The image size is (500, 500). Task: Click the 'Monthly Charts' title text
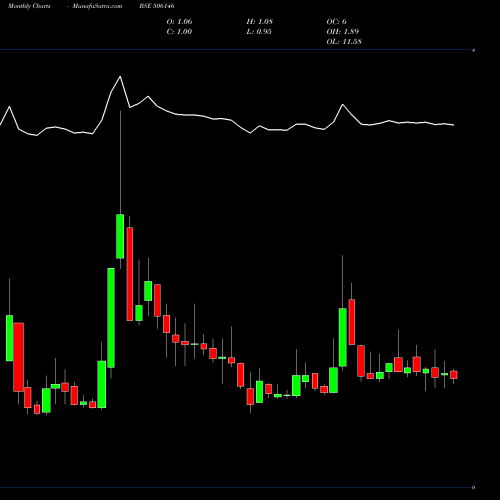pos(29,6)
